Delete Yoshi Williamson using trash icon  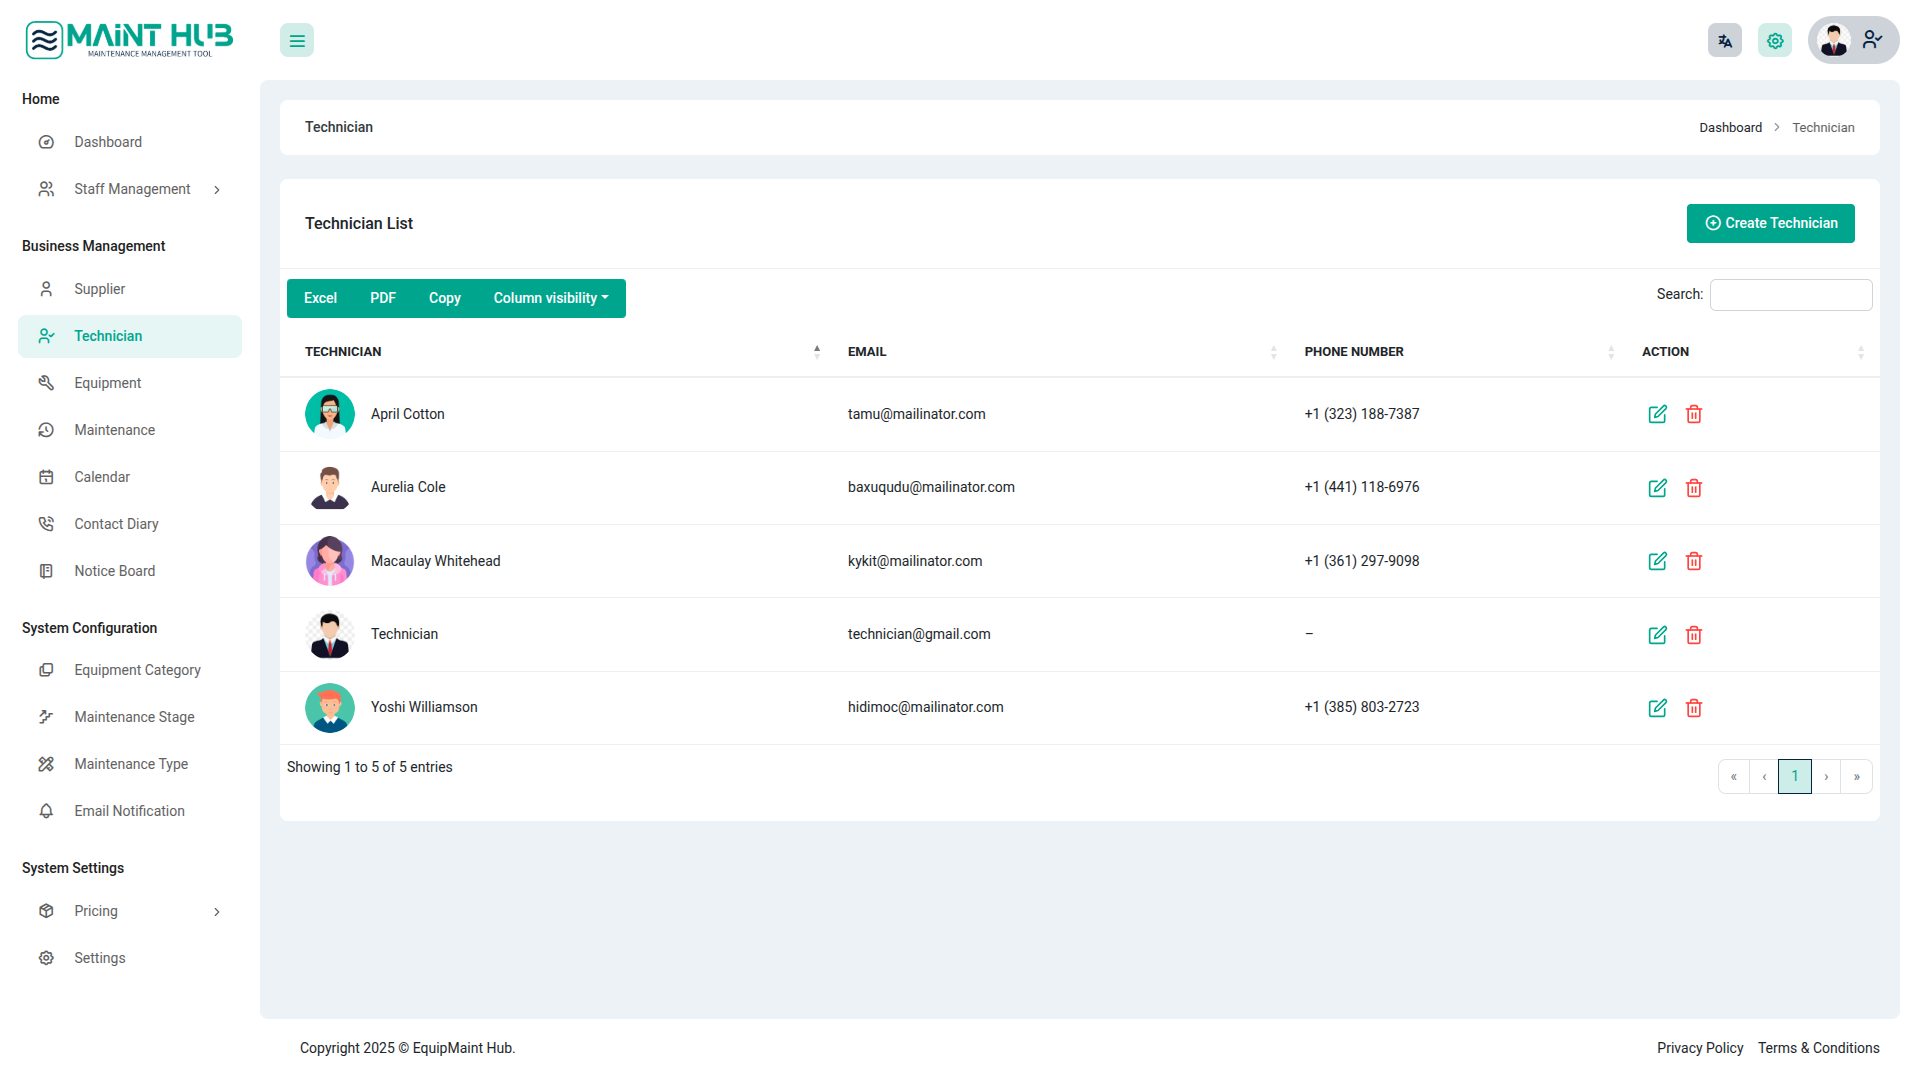pyautogui.click(x=1694, y=708)
